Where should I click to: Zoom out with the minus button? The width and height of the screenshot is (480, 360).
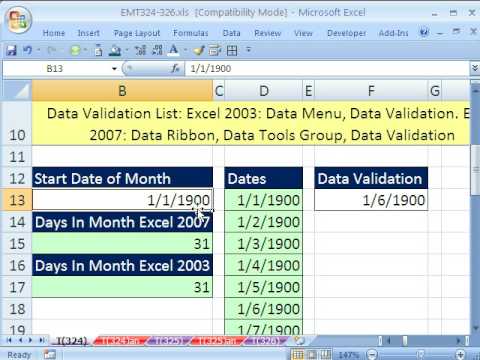(372, 355)
